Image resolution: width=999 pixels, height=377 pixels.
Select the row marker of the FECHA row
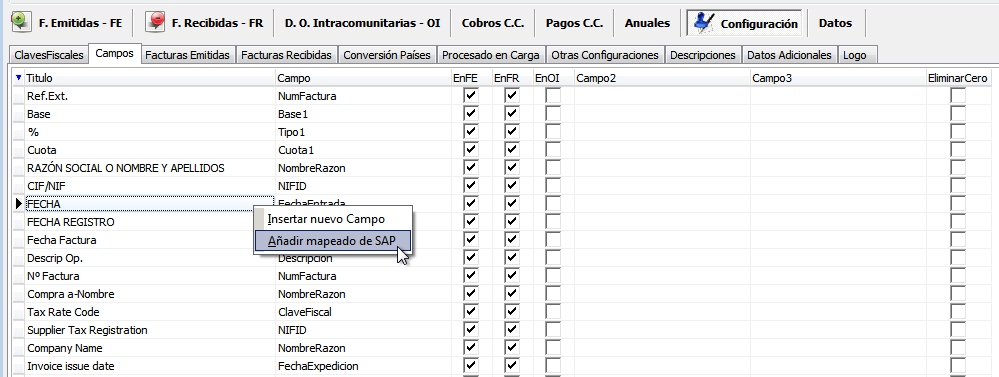pyautogui.click(x=18, y=204)
